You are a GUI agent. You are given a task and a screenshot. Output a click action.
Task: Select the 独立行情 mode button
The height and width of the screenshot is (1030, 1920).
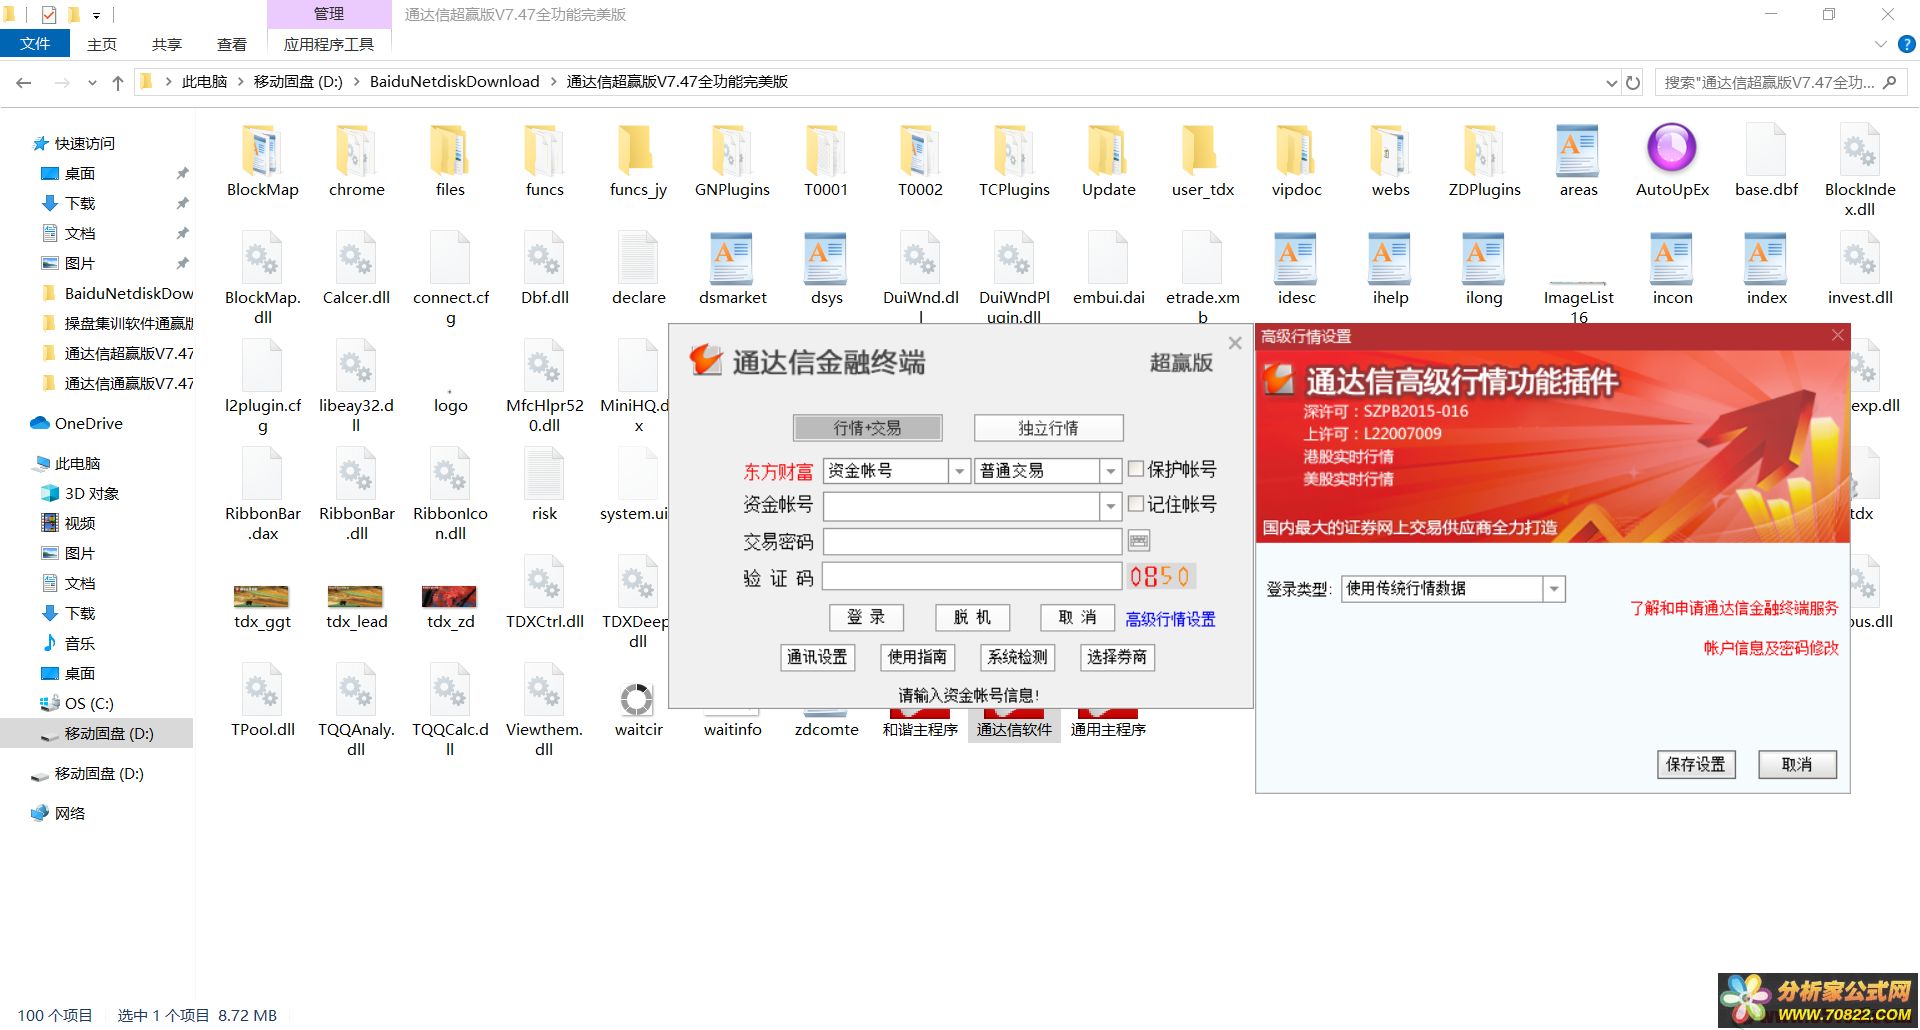1048,428
